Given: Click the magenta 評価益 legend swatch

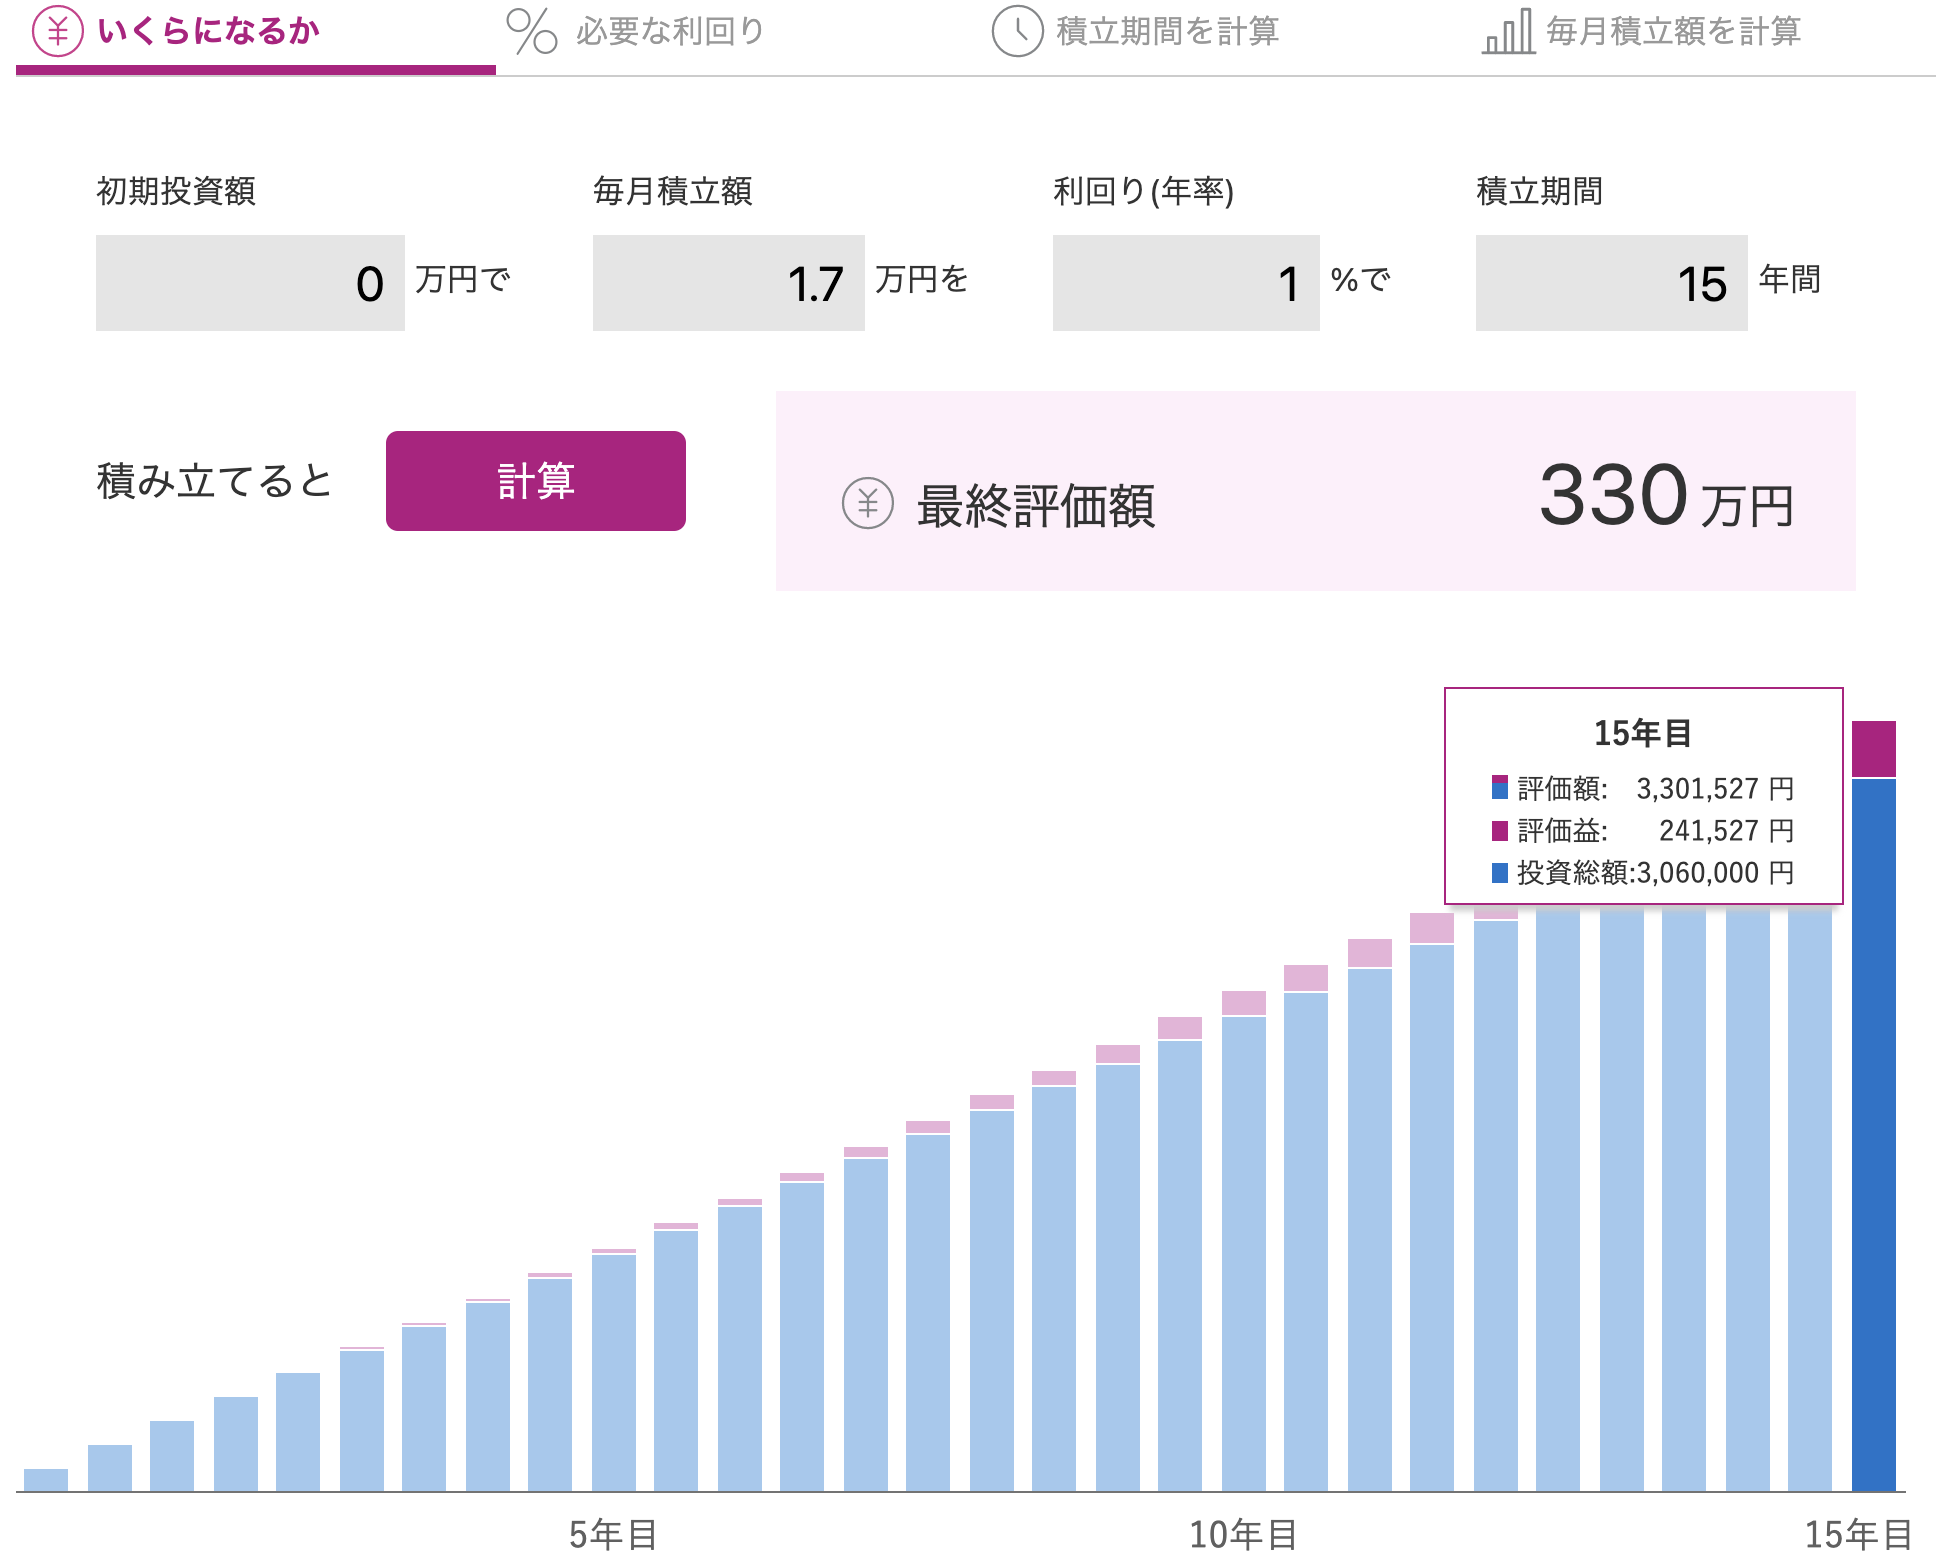Looking at the screenshot, I should 1500,831.
